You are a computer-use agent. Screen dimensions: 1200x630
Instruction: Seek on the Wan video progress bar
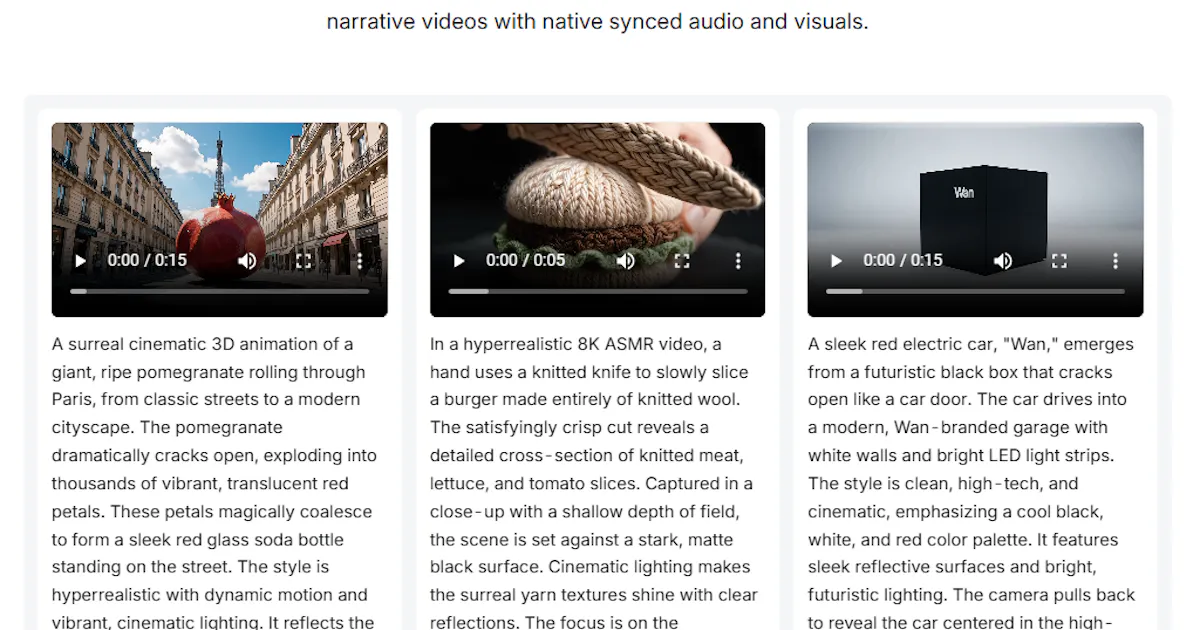[976, 291]
